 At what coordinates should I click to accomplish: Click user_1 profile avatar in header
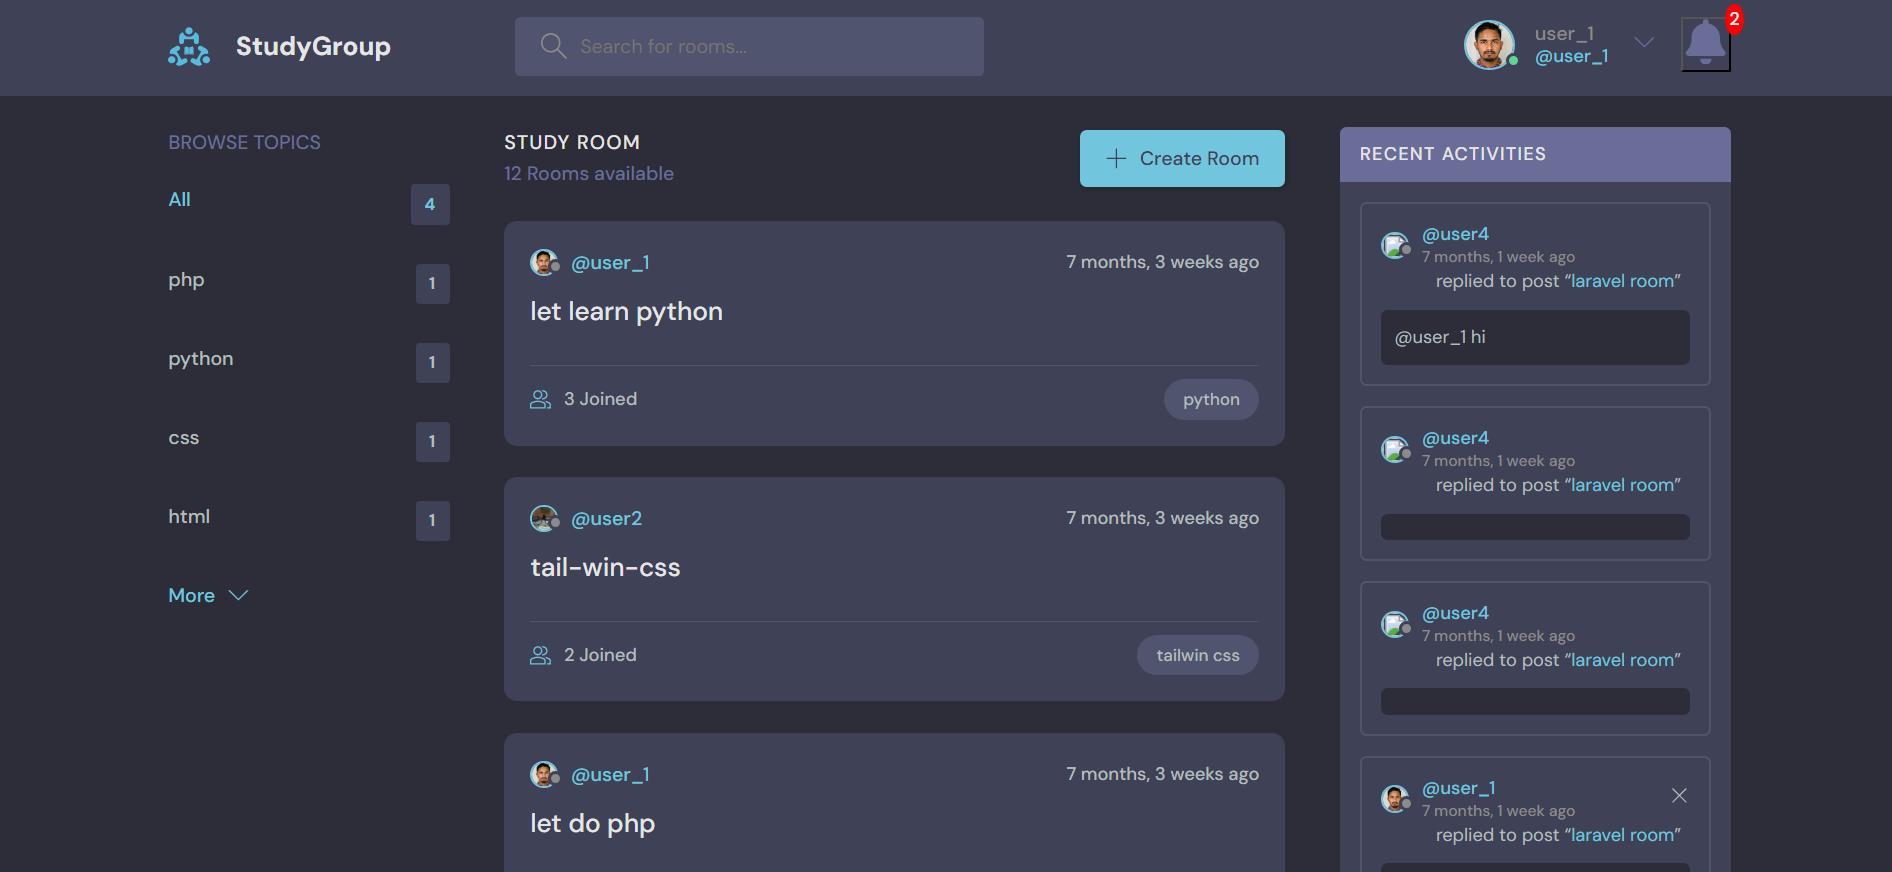pyautogui.click(x=1489, y=46)
